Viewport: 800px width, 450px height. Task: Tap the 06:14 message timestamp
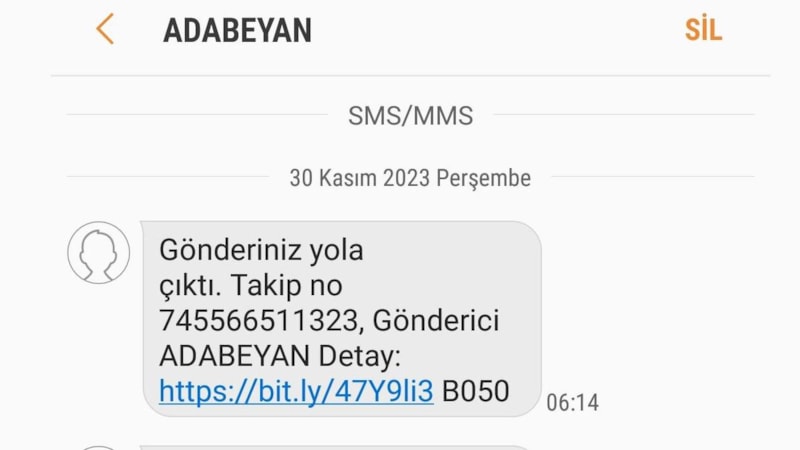[572, 403]
